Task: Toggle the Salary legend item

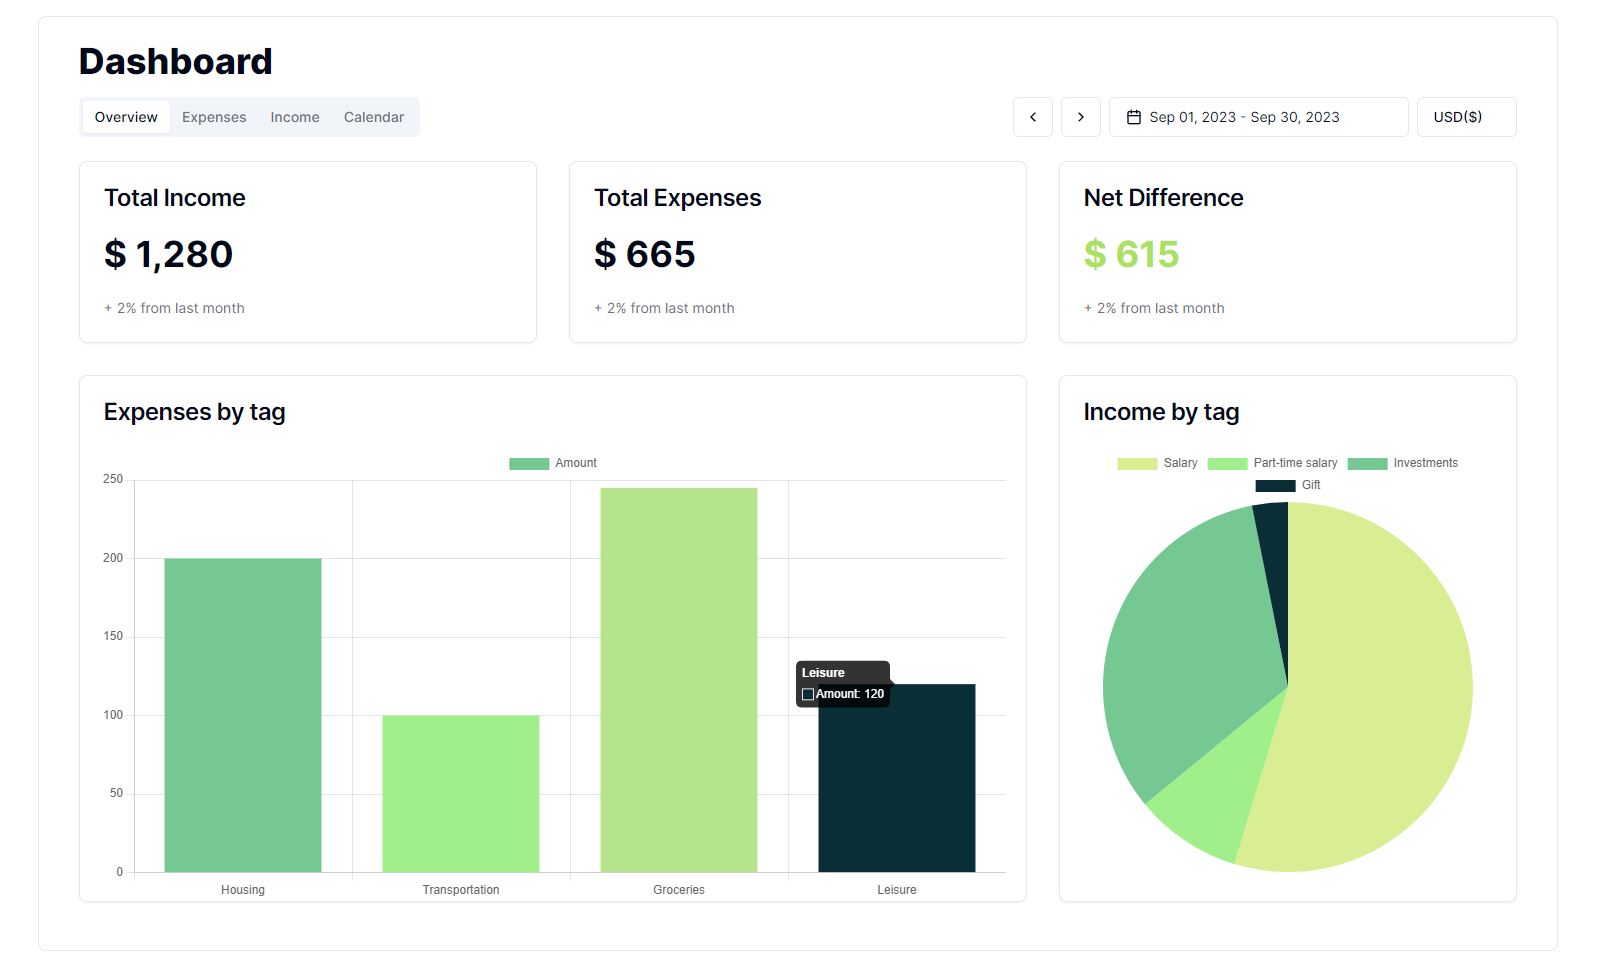Action: click(1158, 463)
